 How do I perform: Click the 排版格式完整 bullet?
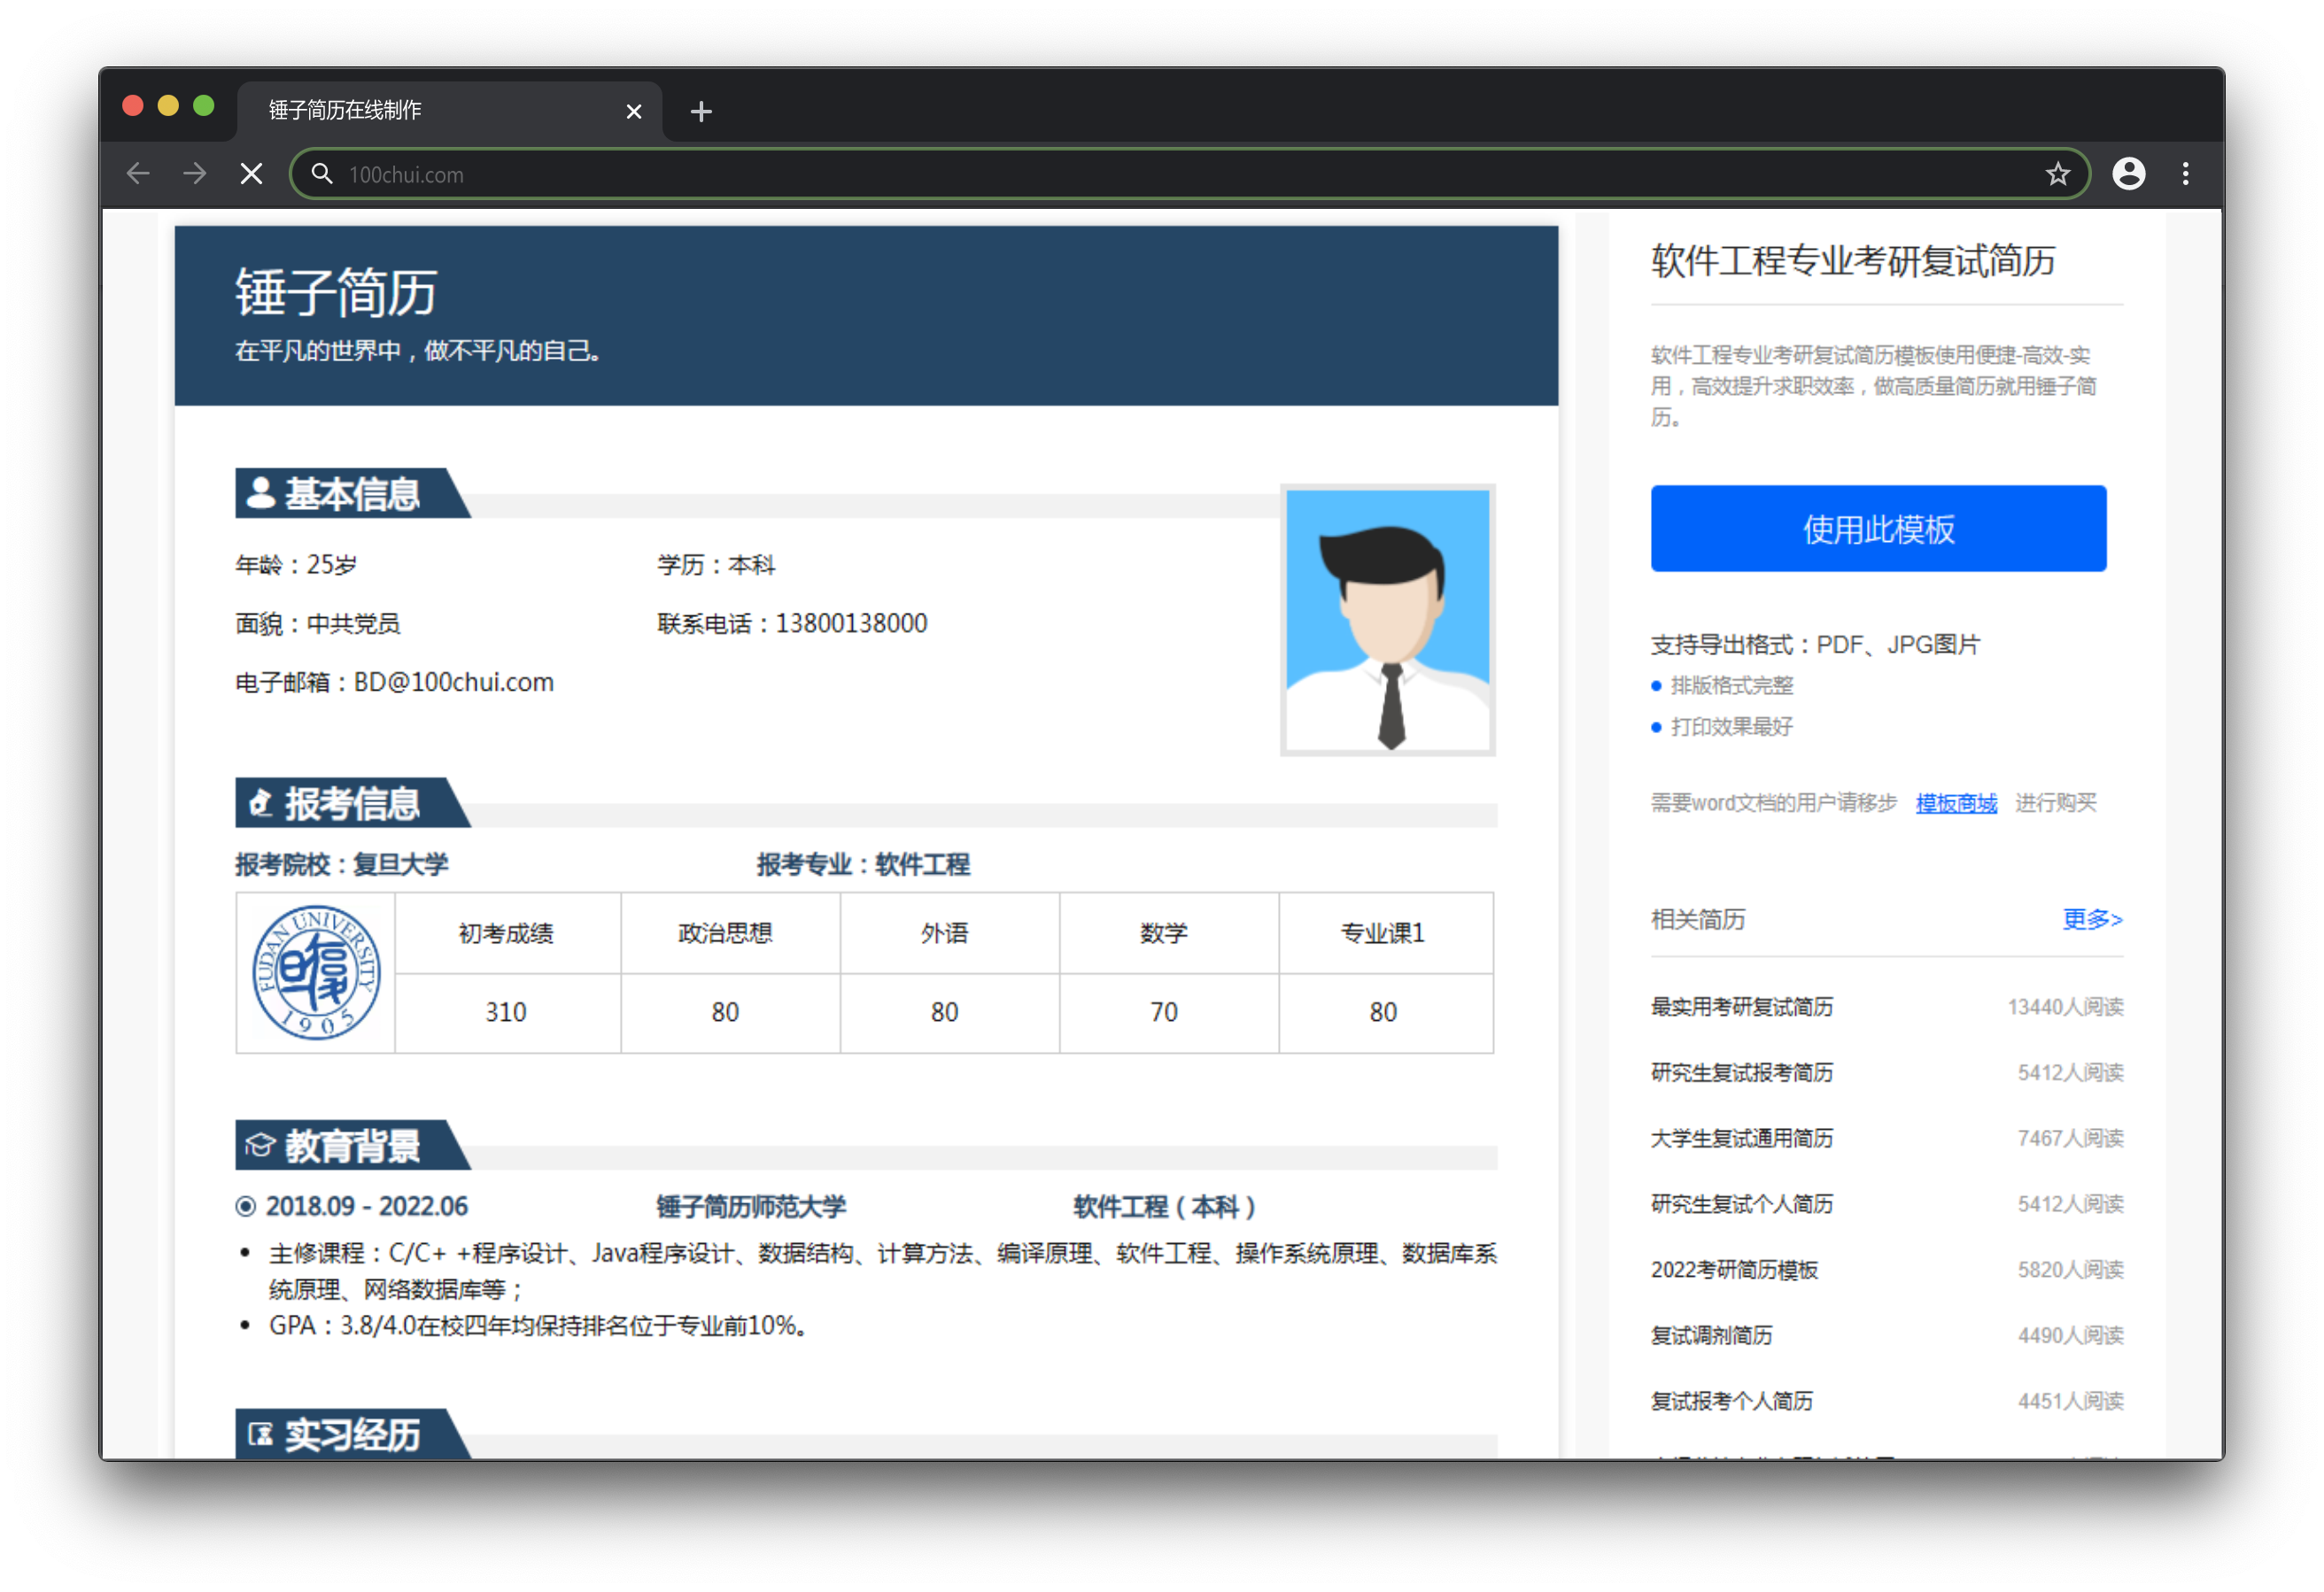point(1731,685)
